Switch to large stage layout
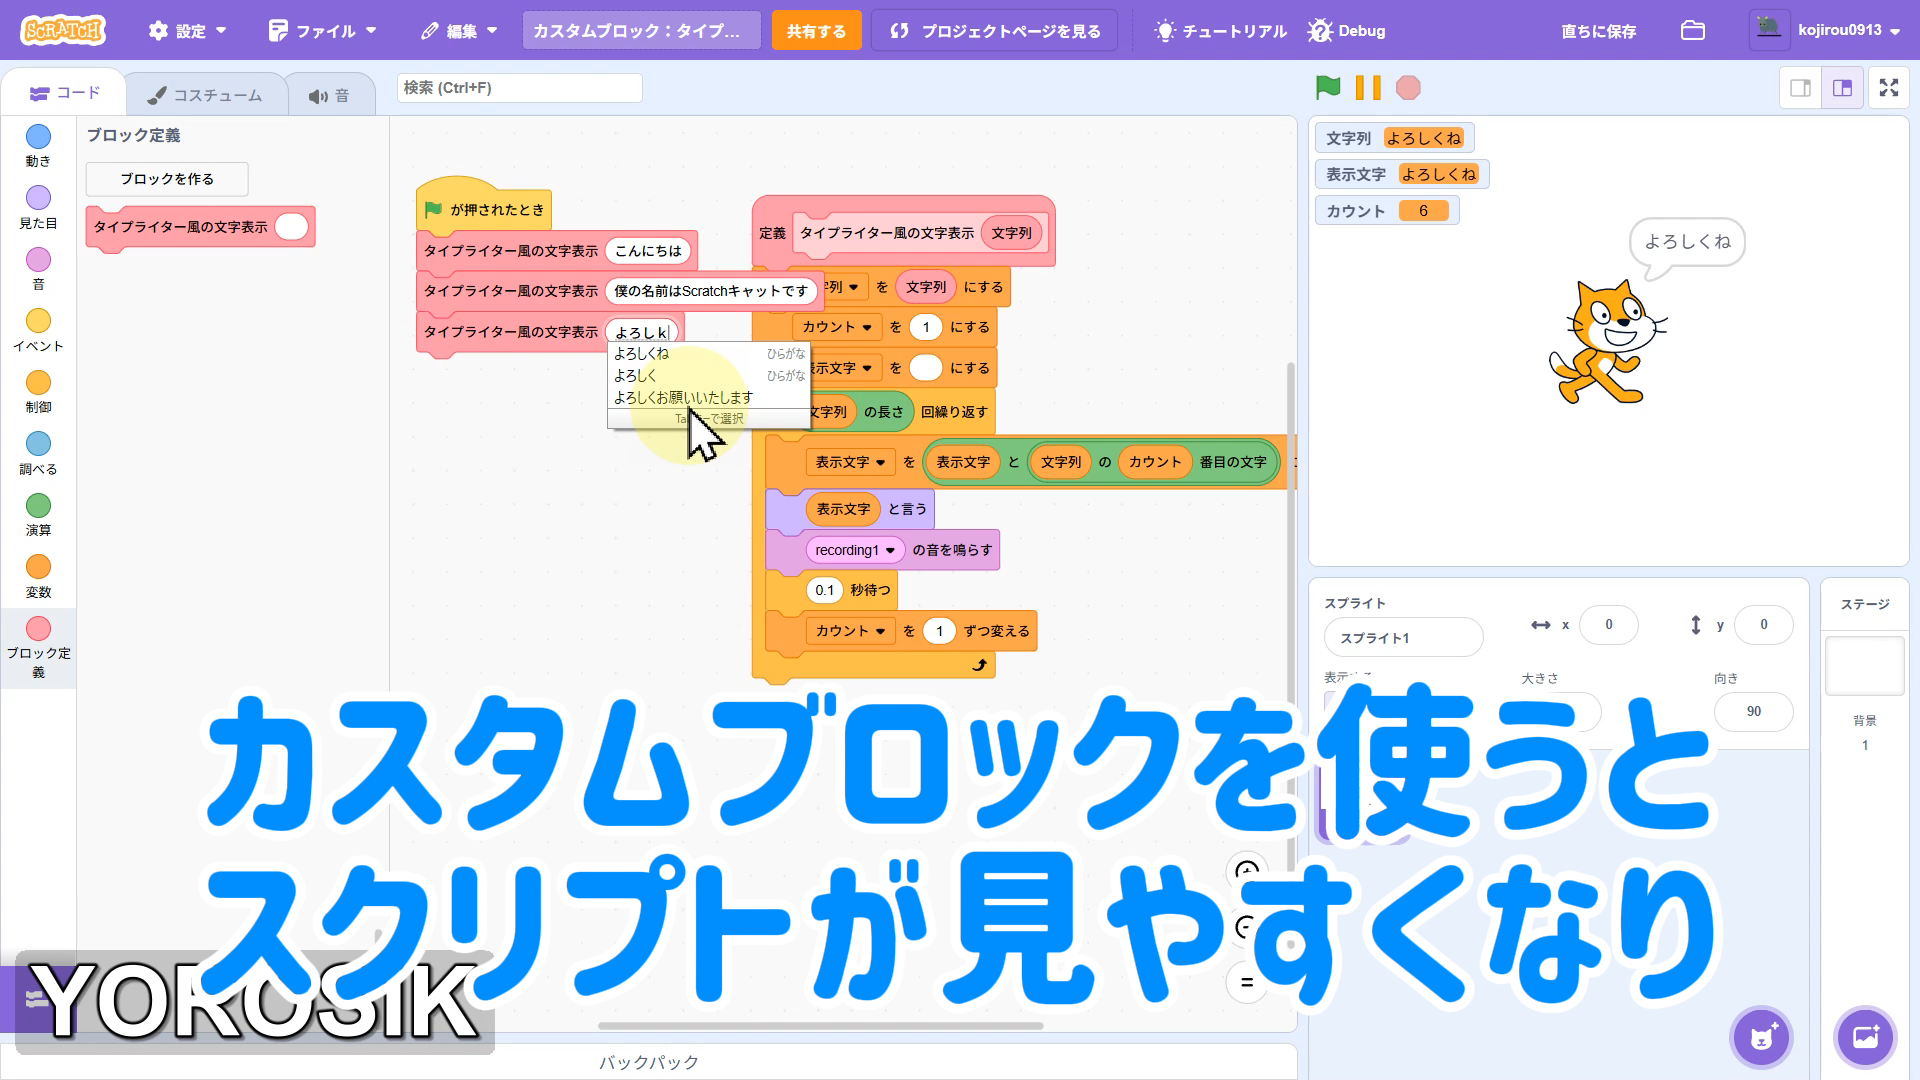The image size is (1920, 1080). [x=1842, y=88]
